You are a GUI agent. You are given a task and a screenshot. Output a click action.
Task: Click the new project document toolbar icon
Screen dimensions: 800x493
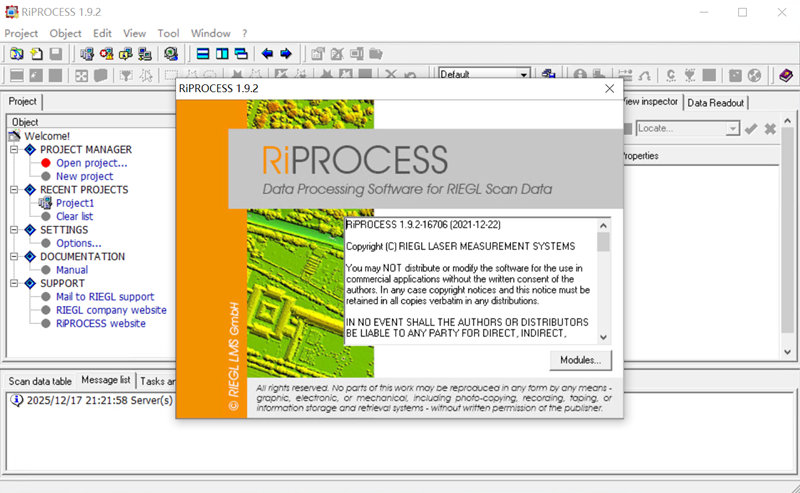coord(37,54)
